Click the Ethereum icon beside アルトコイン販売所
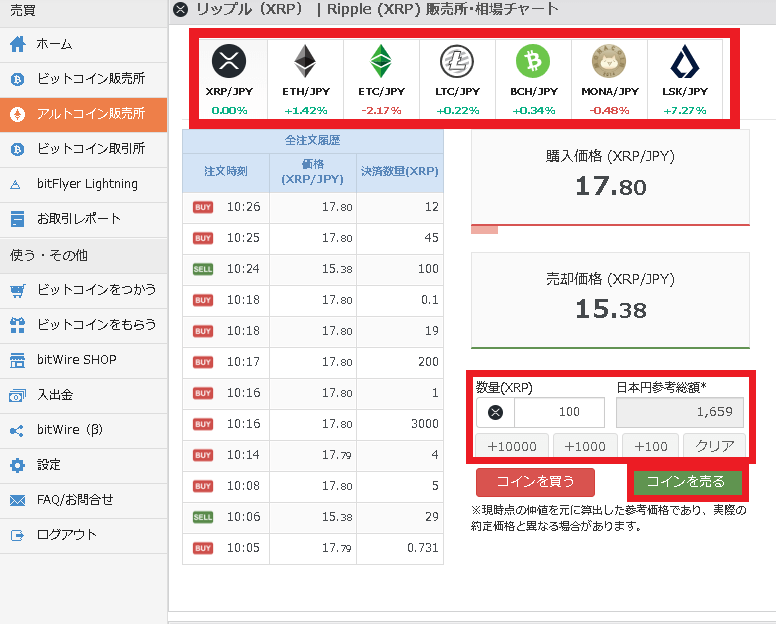 (x=17, y=114)
